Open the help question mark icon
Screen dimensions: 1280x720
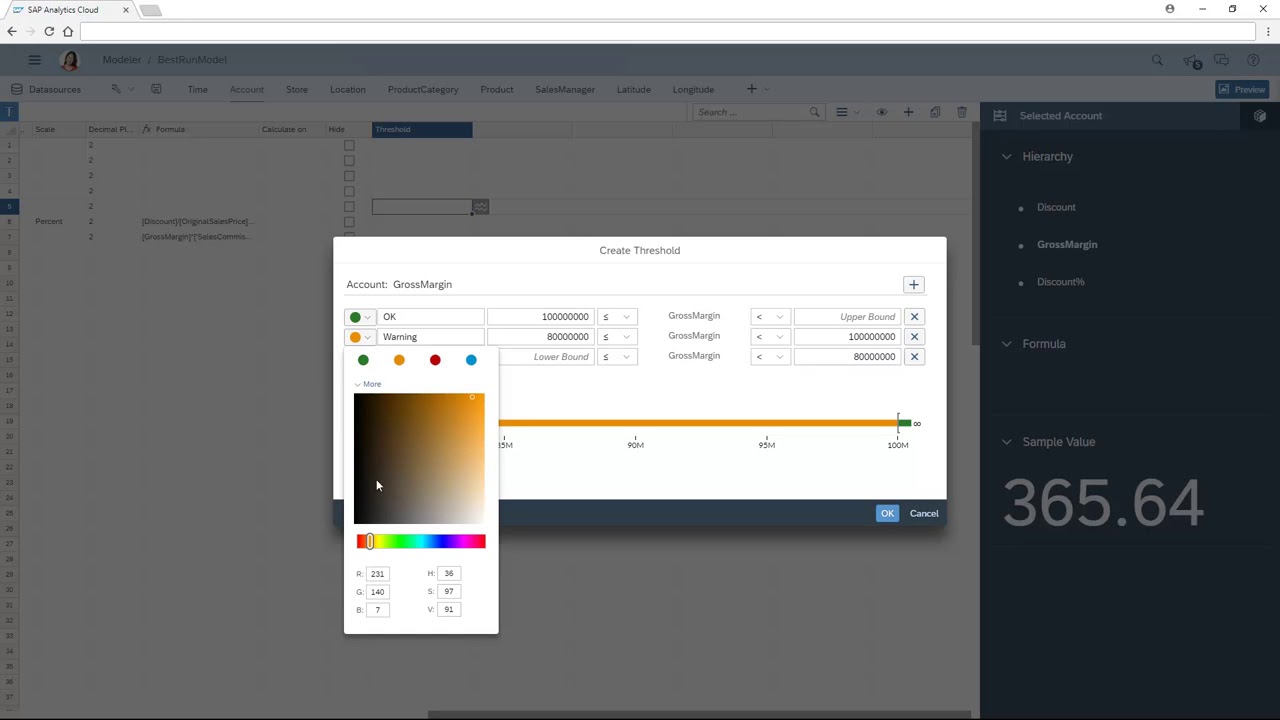[x=1253, y=61]
